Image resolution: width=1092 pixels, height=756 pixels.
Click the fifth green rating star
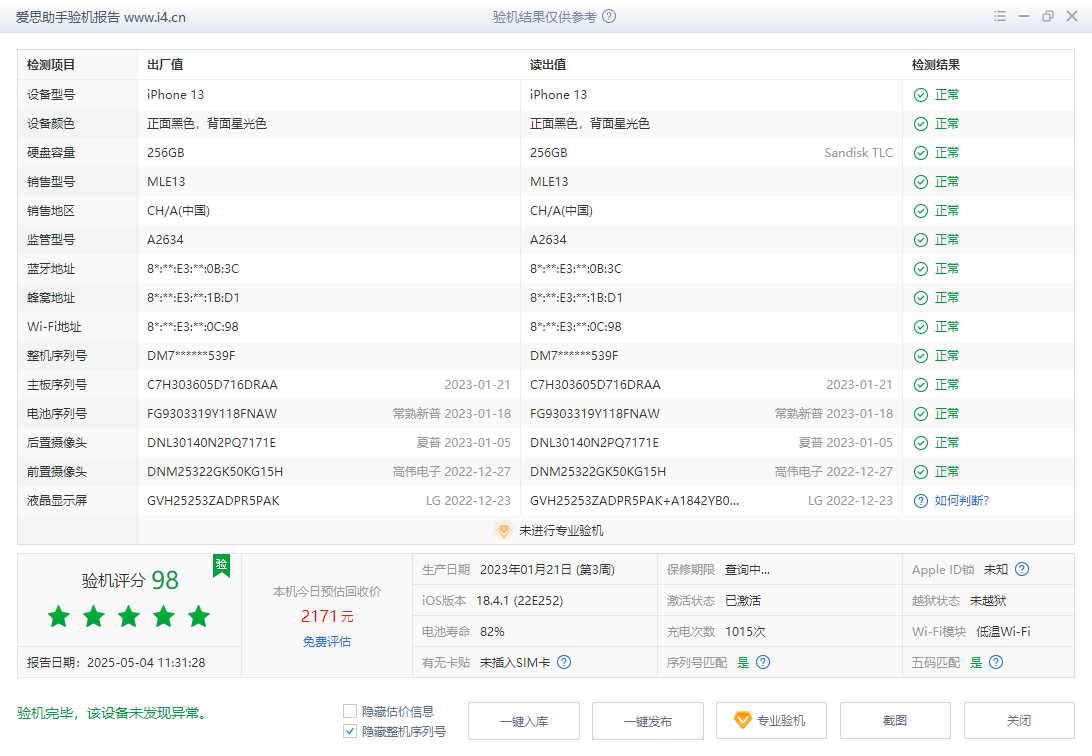click(x=198, y=616)
